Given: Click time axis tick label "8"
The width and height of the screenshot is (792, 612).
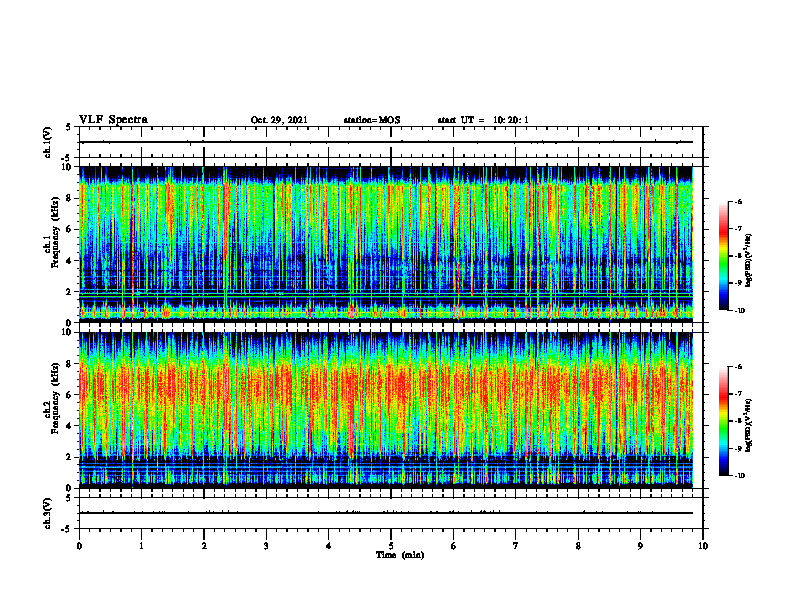Looking at the screenshot, I should 578,546.
